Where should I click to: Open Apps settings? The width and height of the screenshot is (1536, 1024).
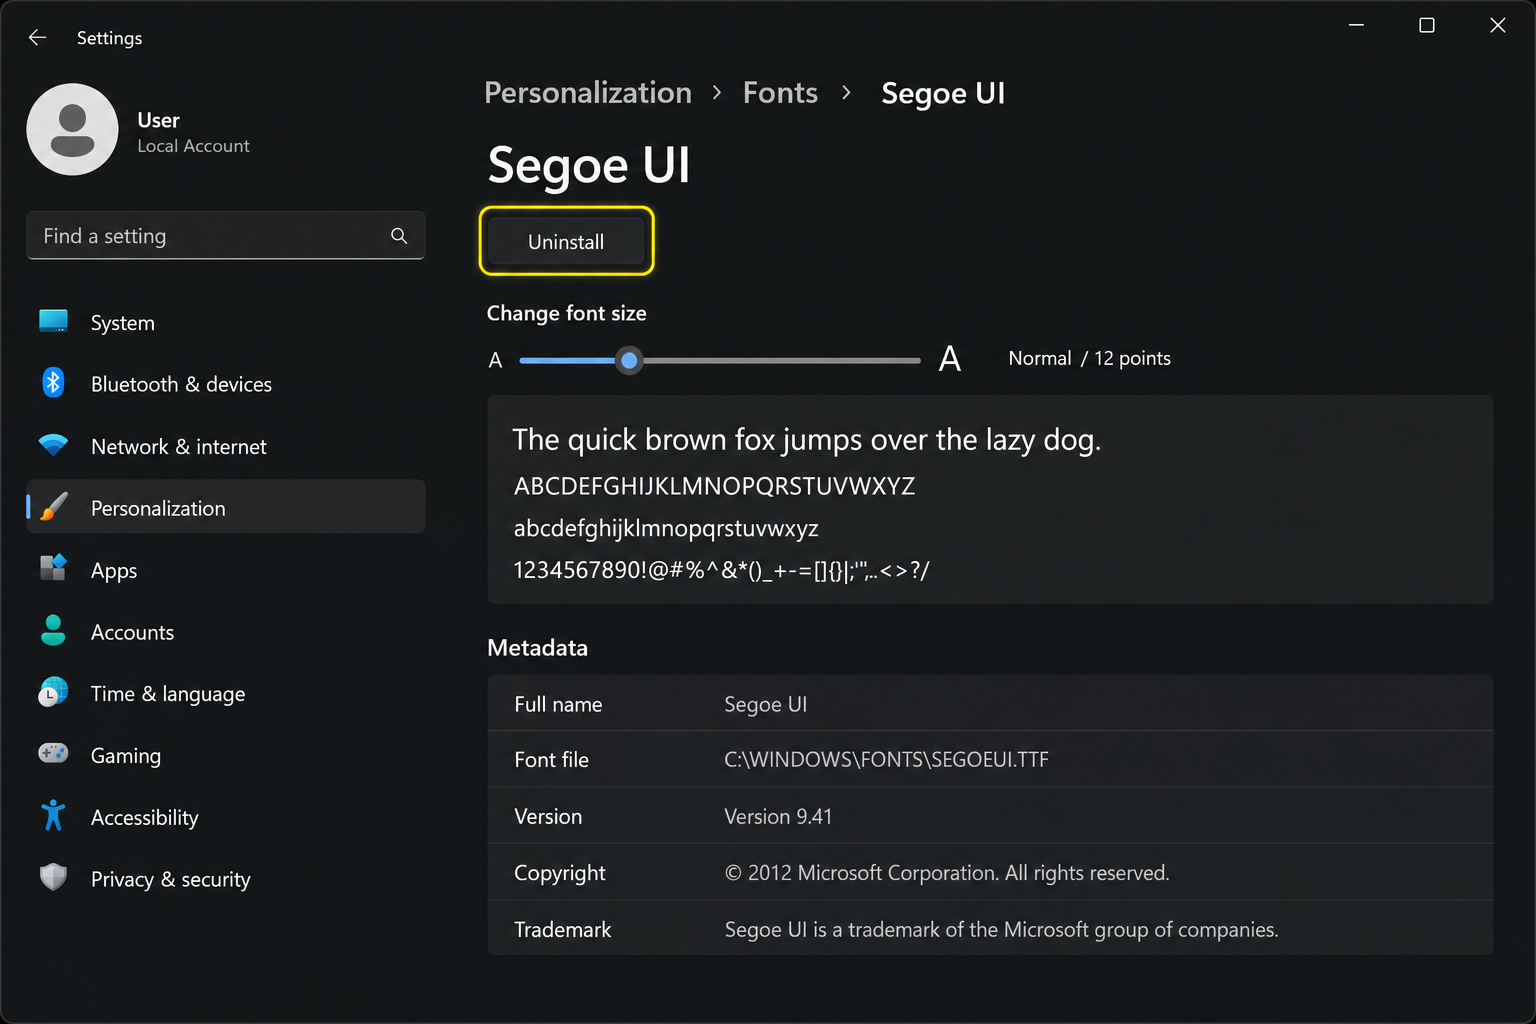pyautogui.click(x=226, y=570)
